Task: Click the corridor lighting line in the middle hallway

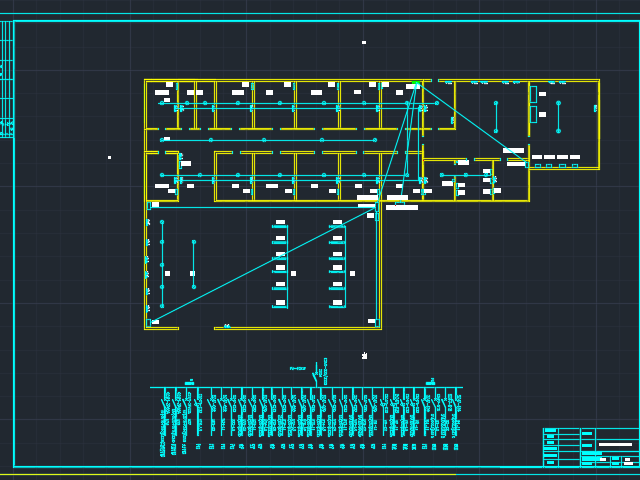Action: 268,140
